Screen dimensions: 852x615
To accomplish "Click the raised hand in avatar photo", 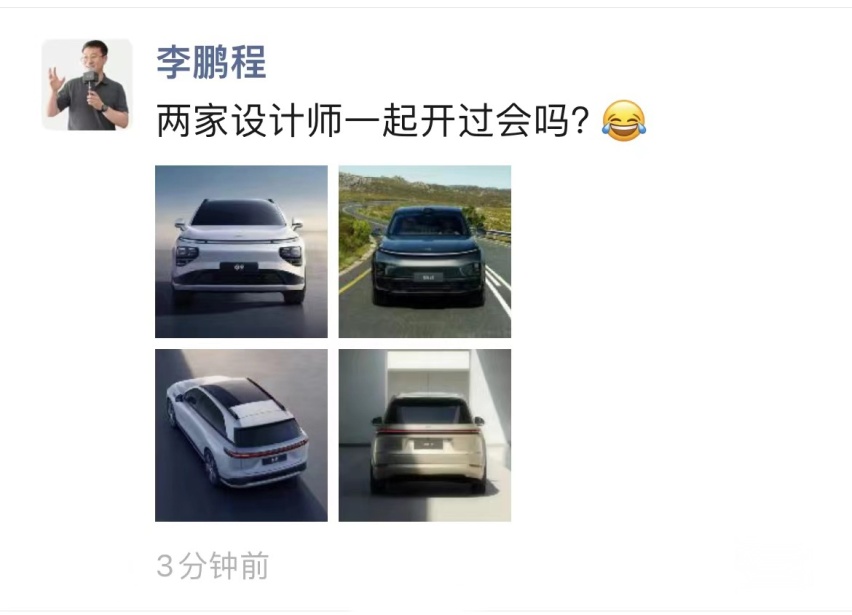I will tap(55, 79).
